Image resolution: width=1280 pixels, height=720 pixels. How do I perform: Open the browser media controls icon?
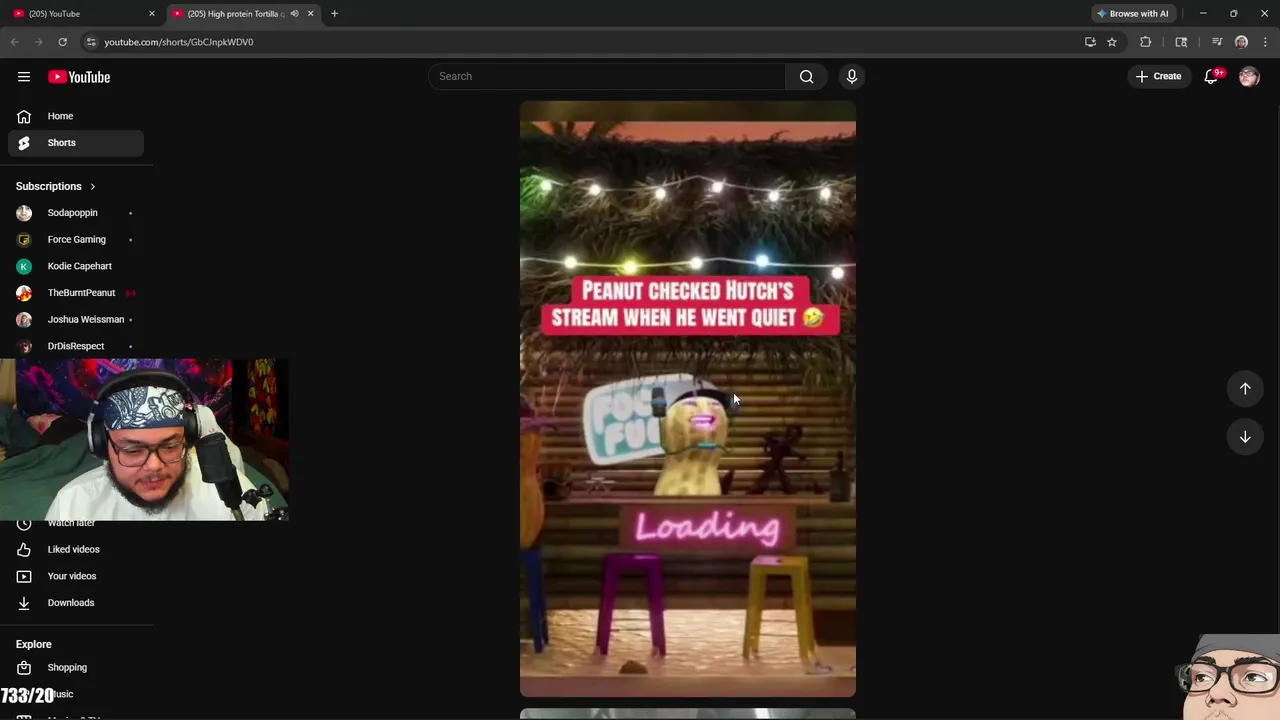[x=1217, y=42]
